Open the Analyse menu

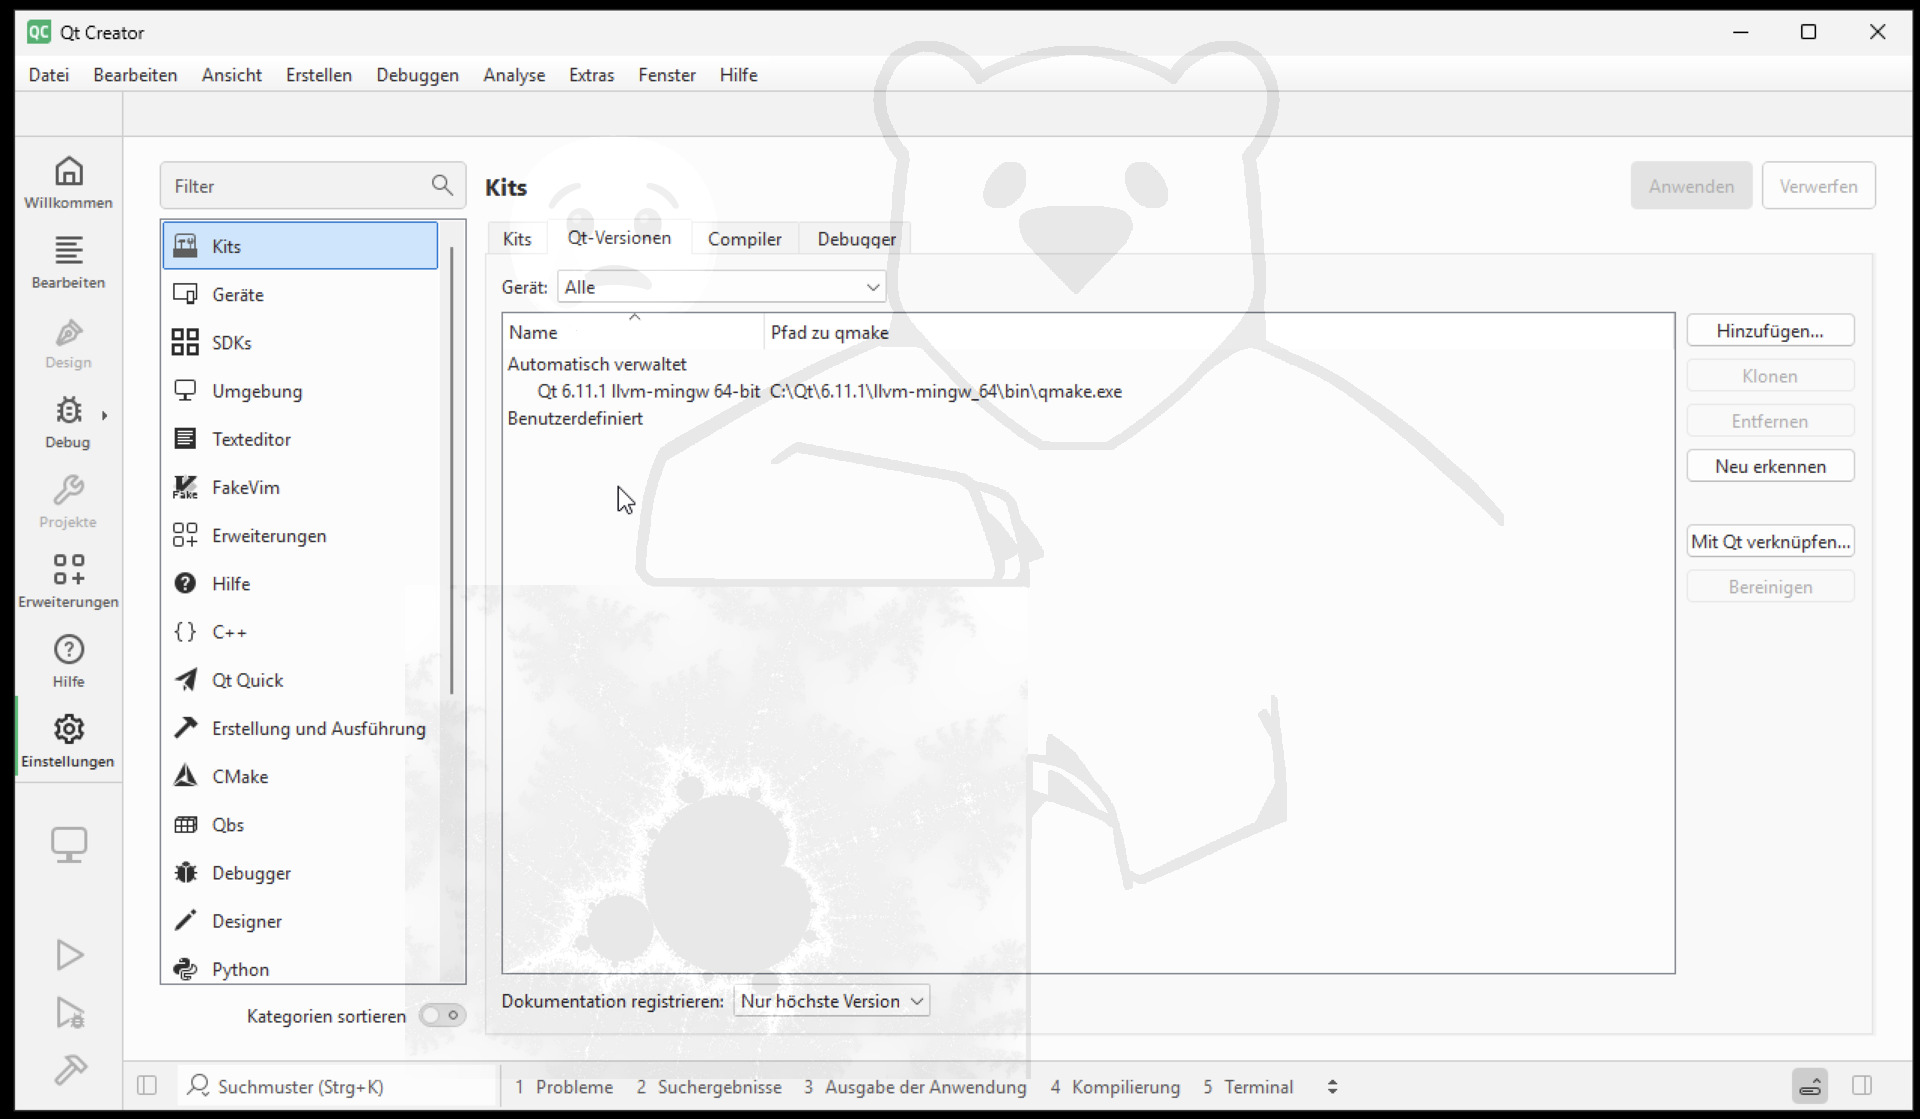click(x=514, y=75)
